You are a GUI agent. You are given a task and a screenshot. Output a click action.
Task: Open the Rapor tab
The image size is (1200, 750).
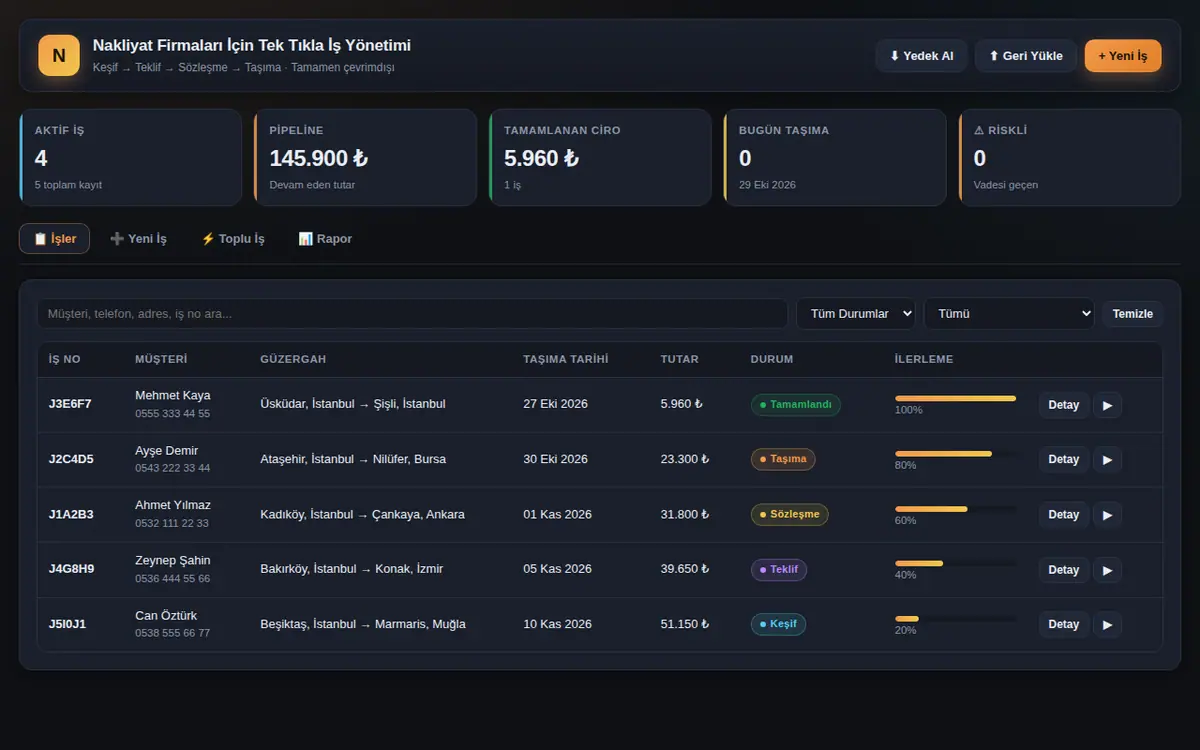tap(325, 239)
